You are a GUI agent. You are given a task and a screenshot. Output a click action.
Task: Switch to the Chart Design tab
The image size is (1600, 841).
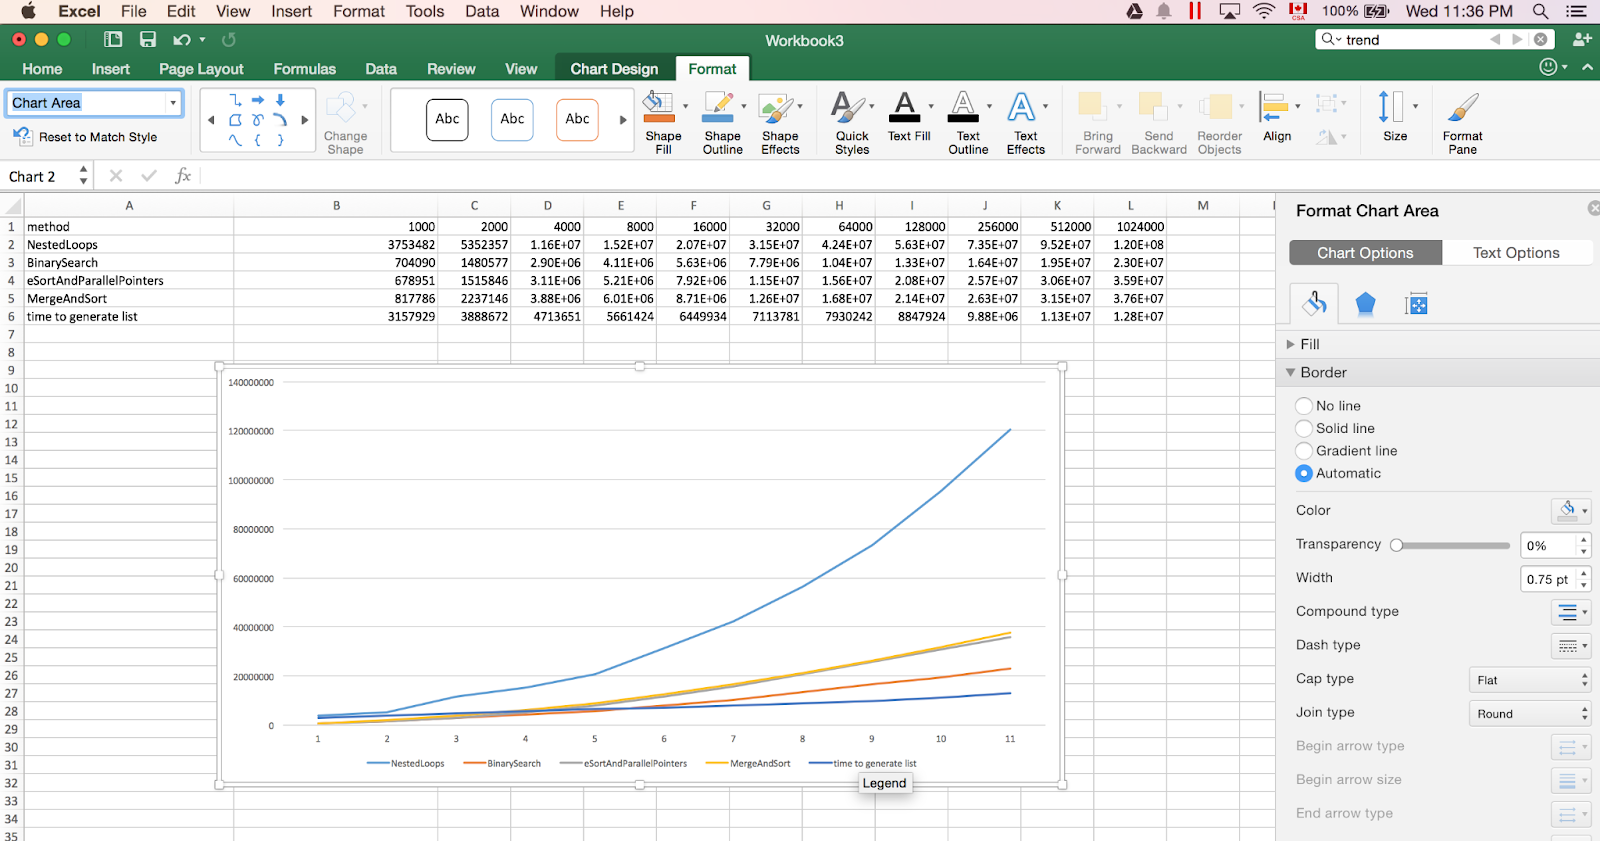(614, 69)
